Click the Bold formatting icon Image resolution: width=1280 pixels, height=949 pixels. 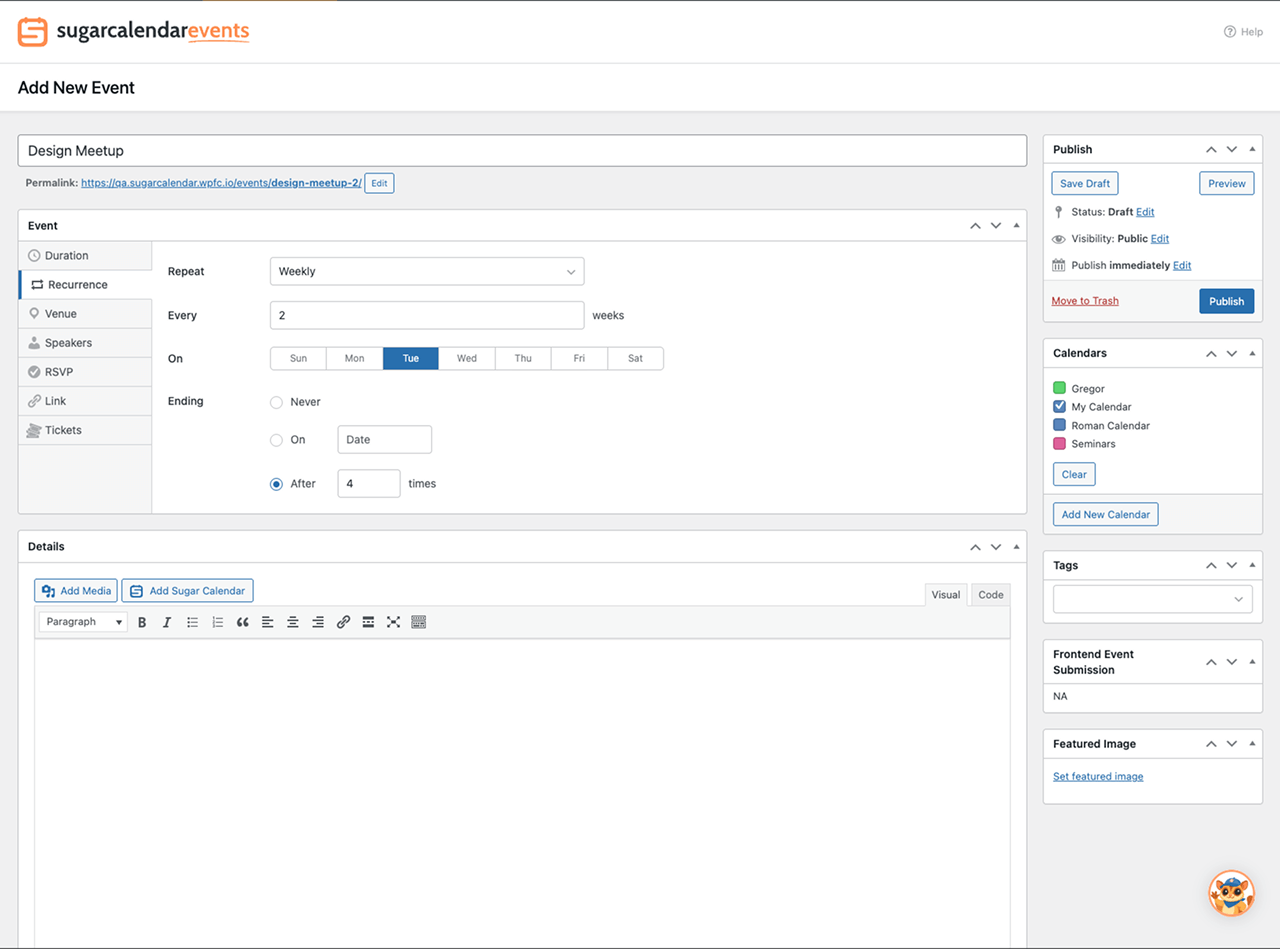[142, 622]
